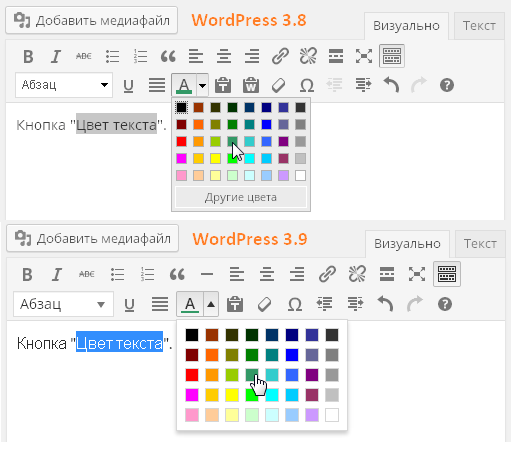Click selected text Цвет текста in WordPress 3.8
The width and height of the screenshot is (511, 450).
click(x=116, y=124)
